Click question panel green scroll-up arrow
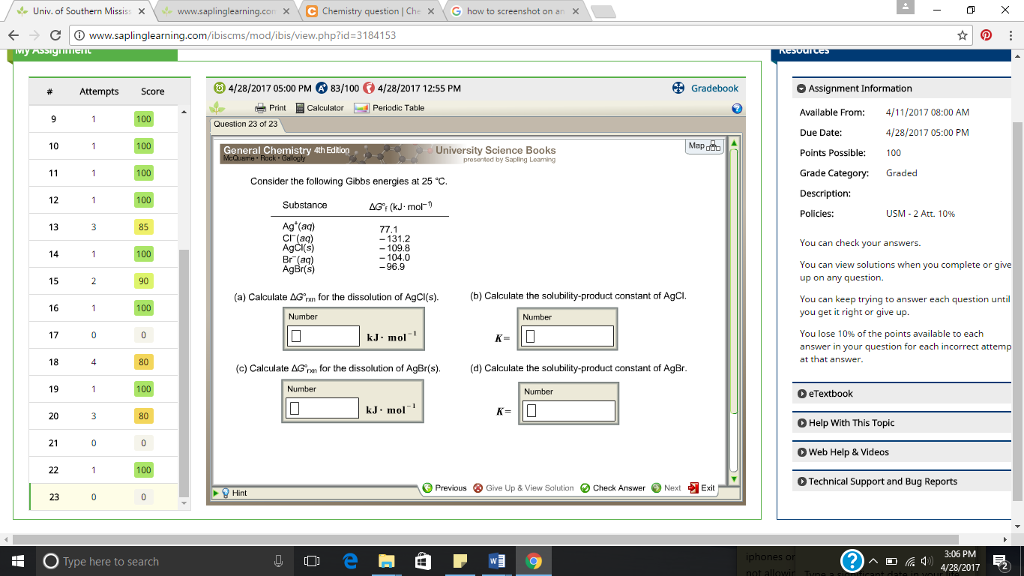This screenshot has height=576, width=1024. pos(734,143)
